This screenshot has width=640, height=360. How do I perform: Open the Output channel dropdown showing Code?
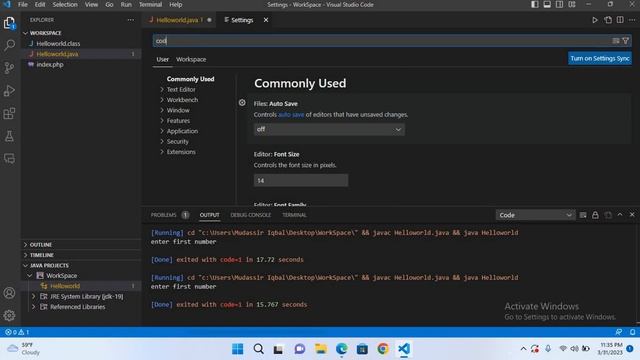[535, 215]
